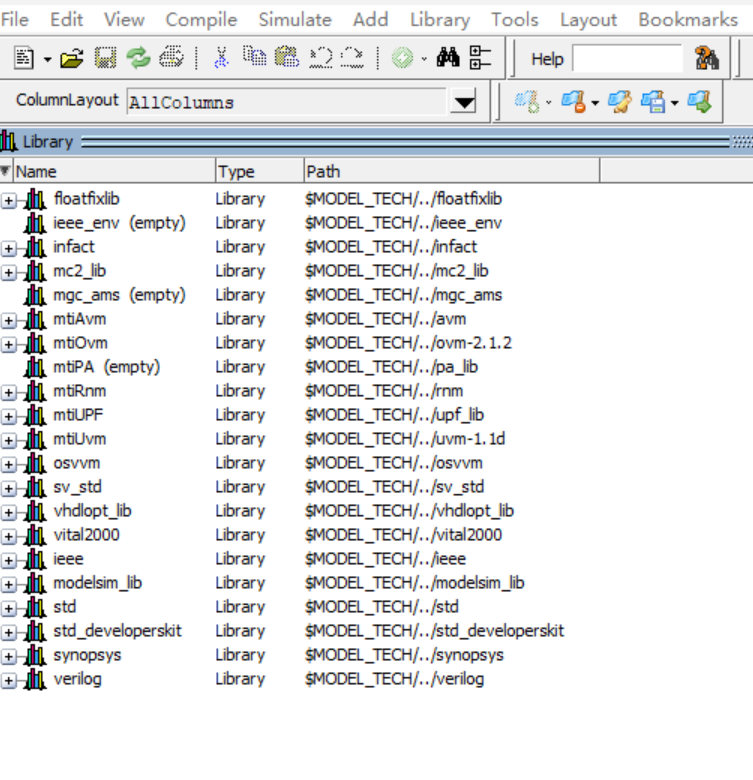Click the Open folder toolbar icon
Screen dimensions: 753x780
pyautogui.click(x=72, y=59)
